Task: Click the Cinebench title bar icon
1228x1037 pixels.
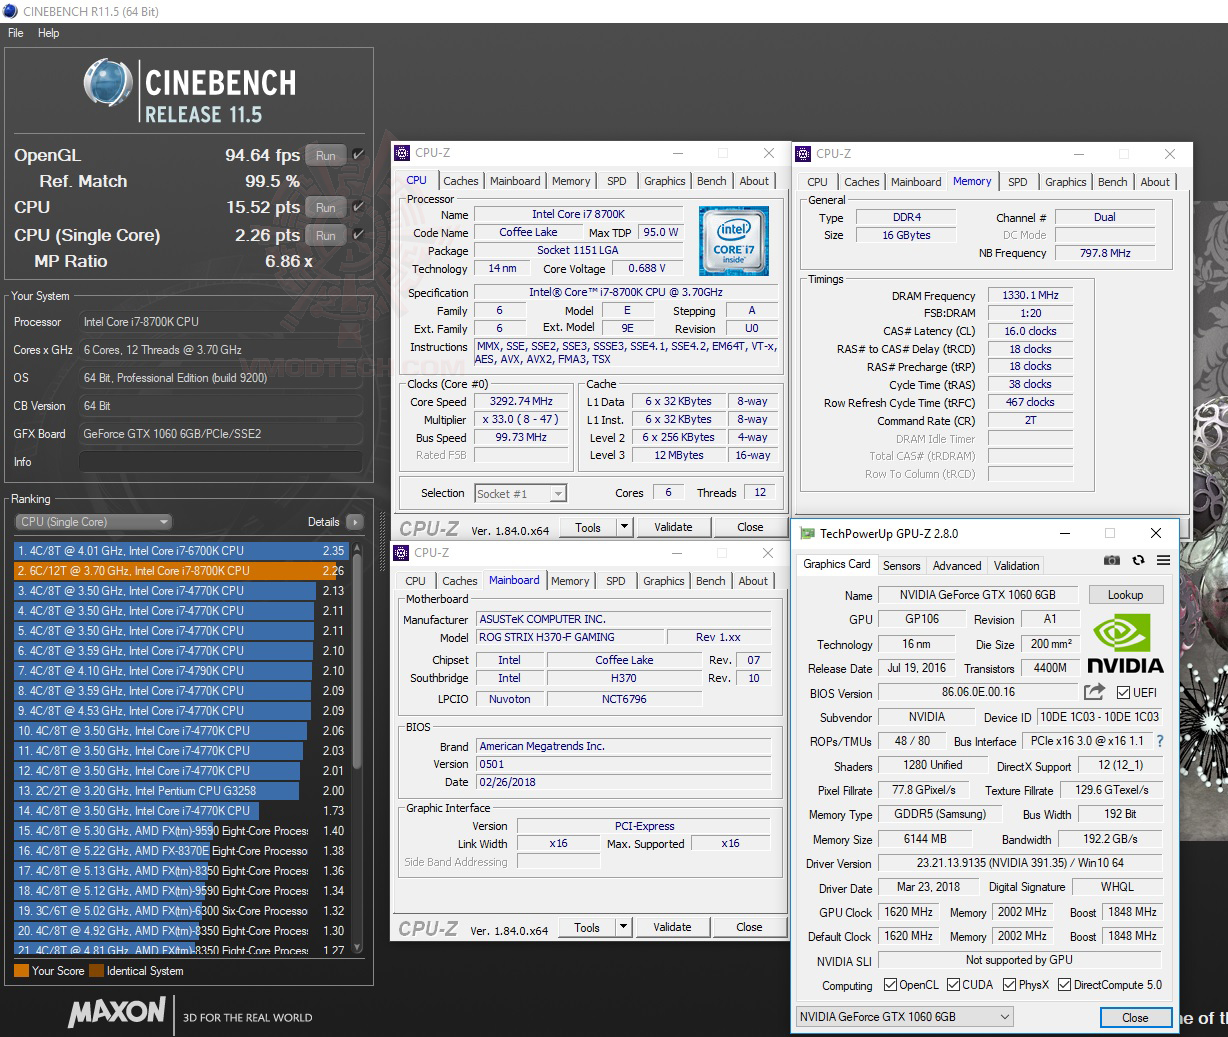Action: 11,11
